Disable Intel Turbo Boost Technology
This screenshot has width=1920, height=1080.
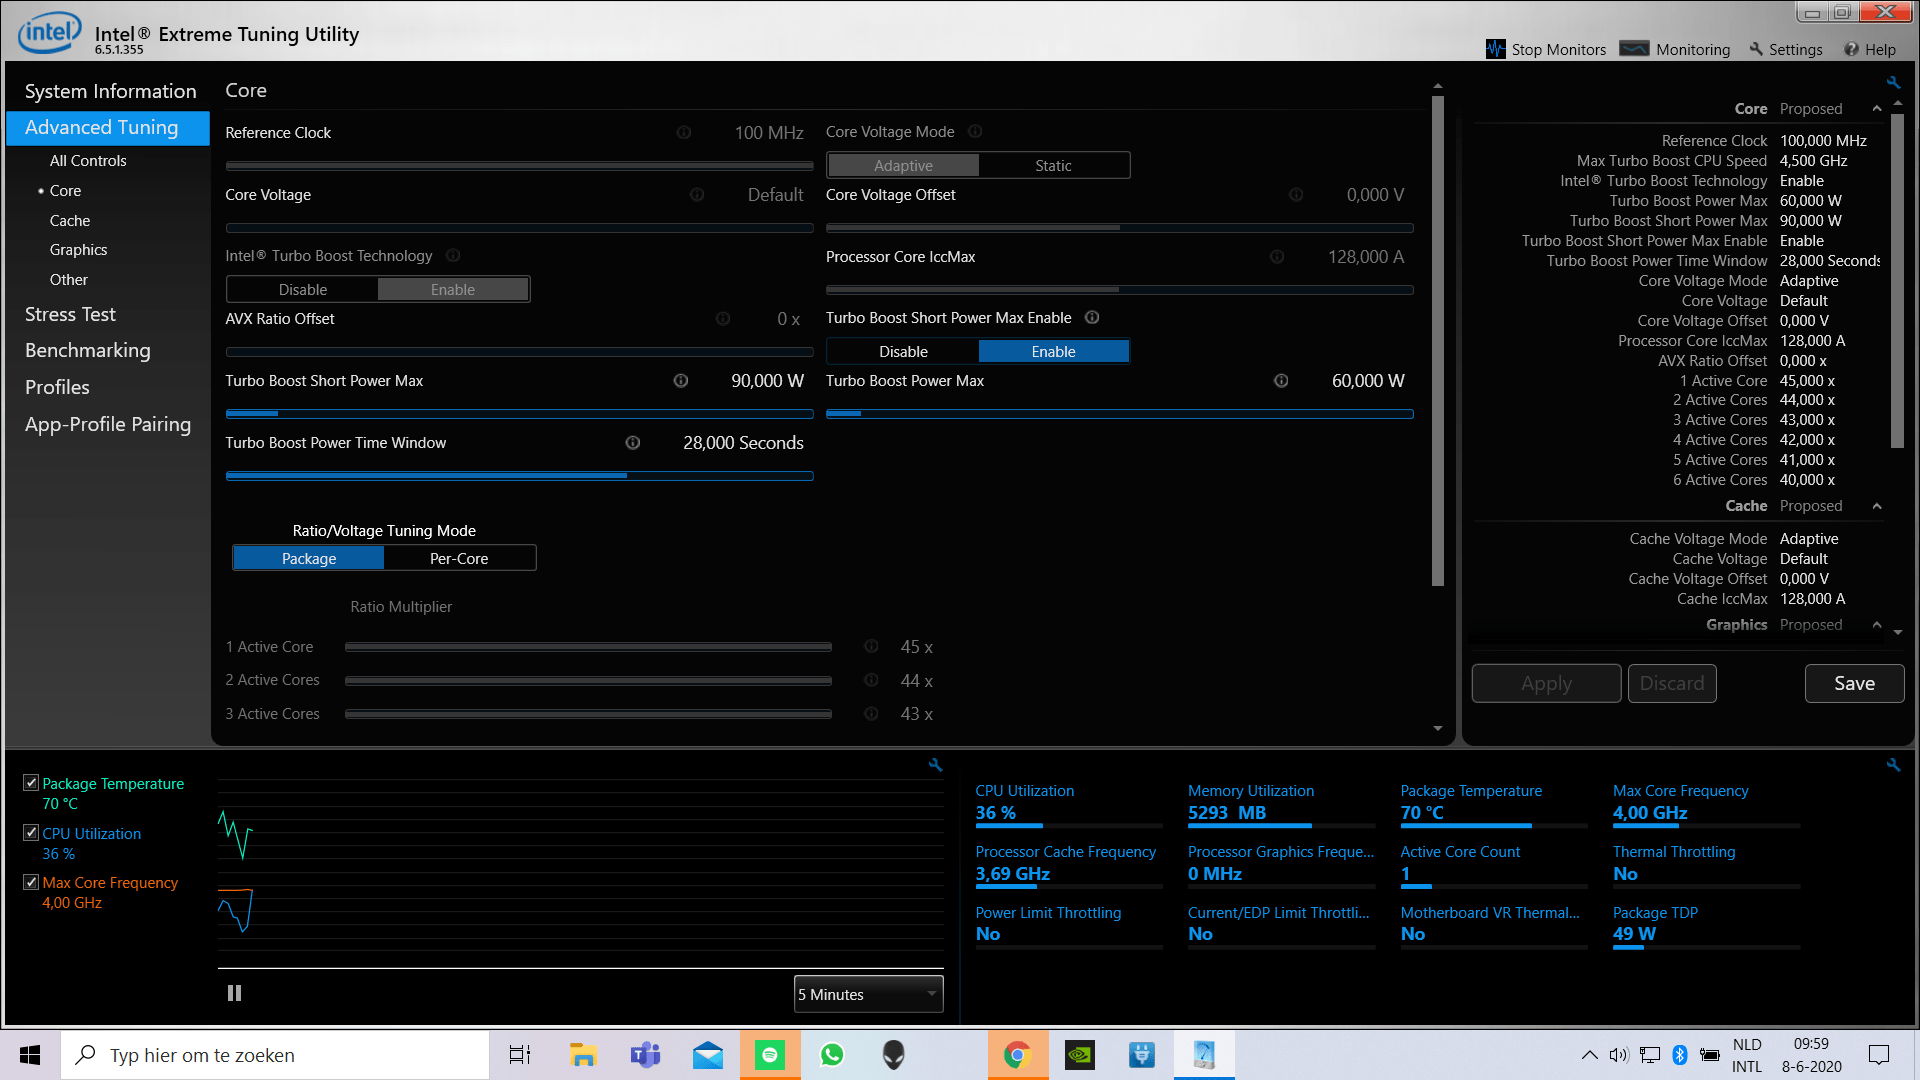tap(302, 289)
